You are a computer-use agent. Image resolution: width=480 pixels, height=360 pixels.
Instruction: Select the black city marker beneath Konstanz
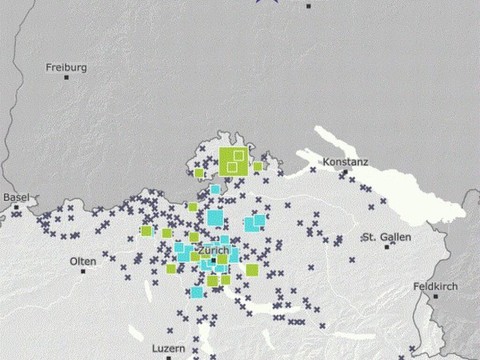pyautogui.click(x=346, y=172)
